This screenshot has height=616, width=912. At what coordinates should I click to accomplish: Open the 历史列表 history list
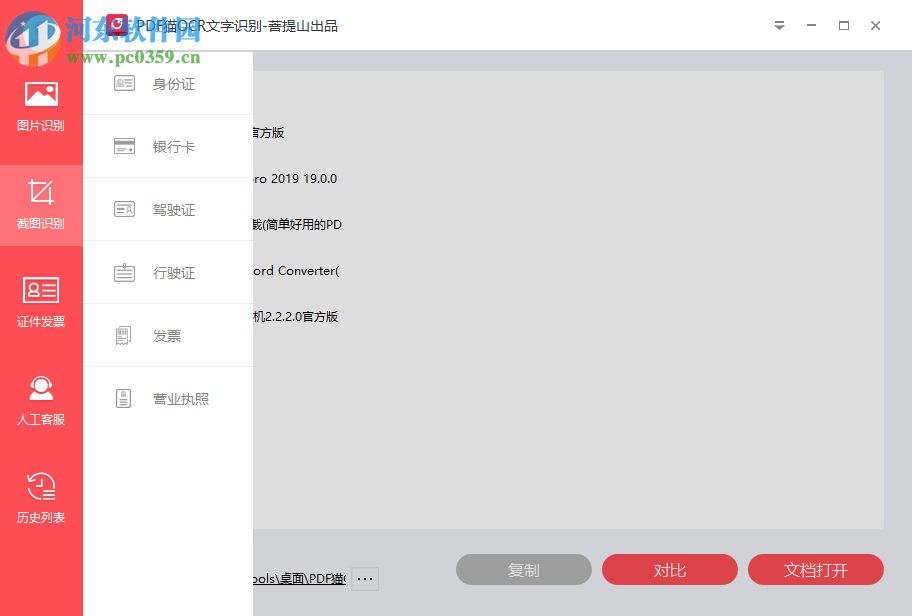coord(41,497)
